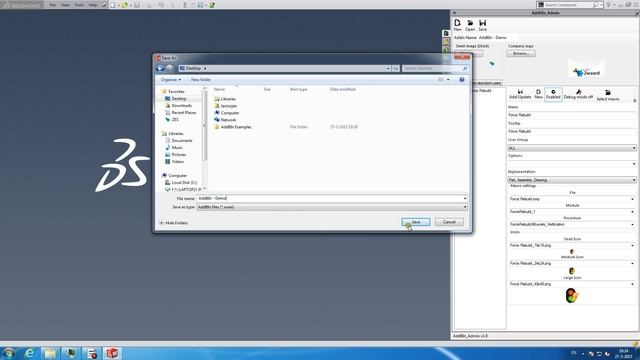The height and width of the screenshot is (360, 640).
Task: Open the Procedure dropdown
Action: (571, 224)
